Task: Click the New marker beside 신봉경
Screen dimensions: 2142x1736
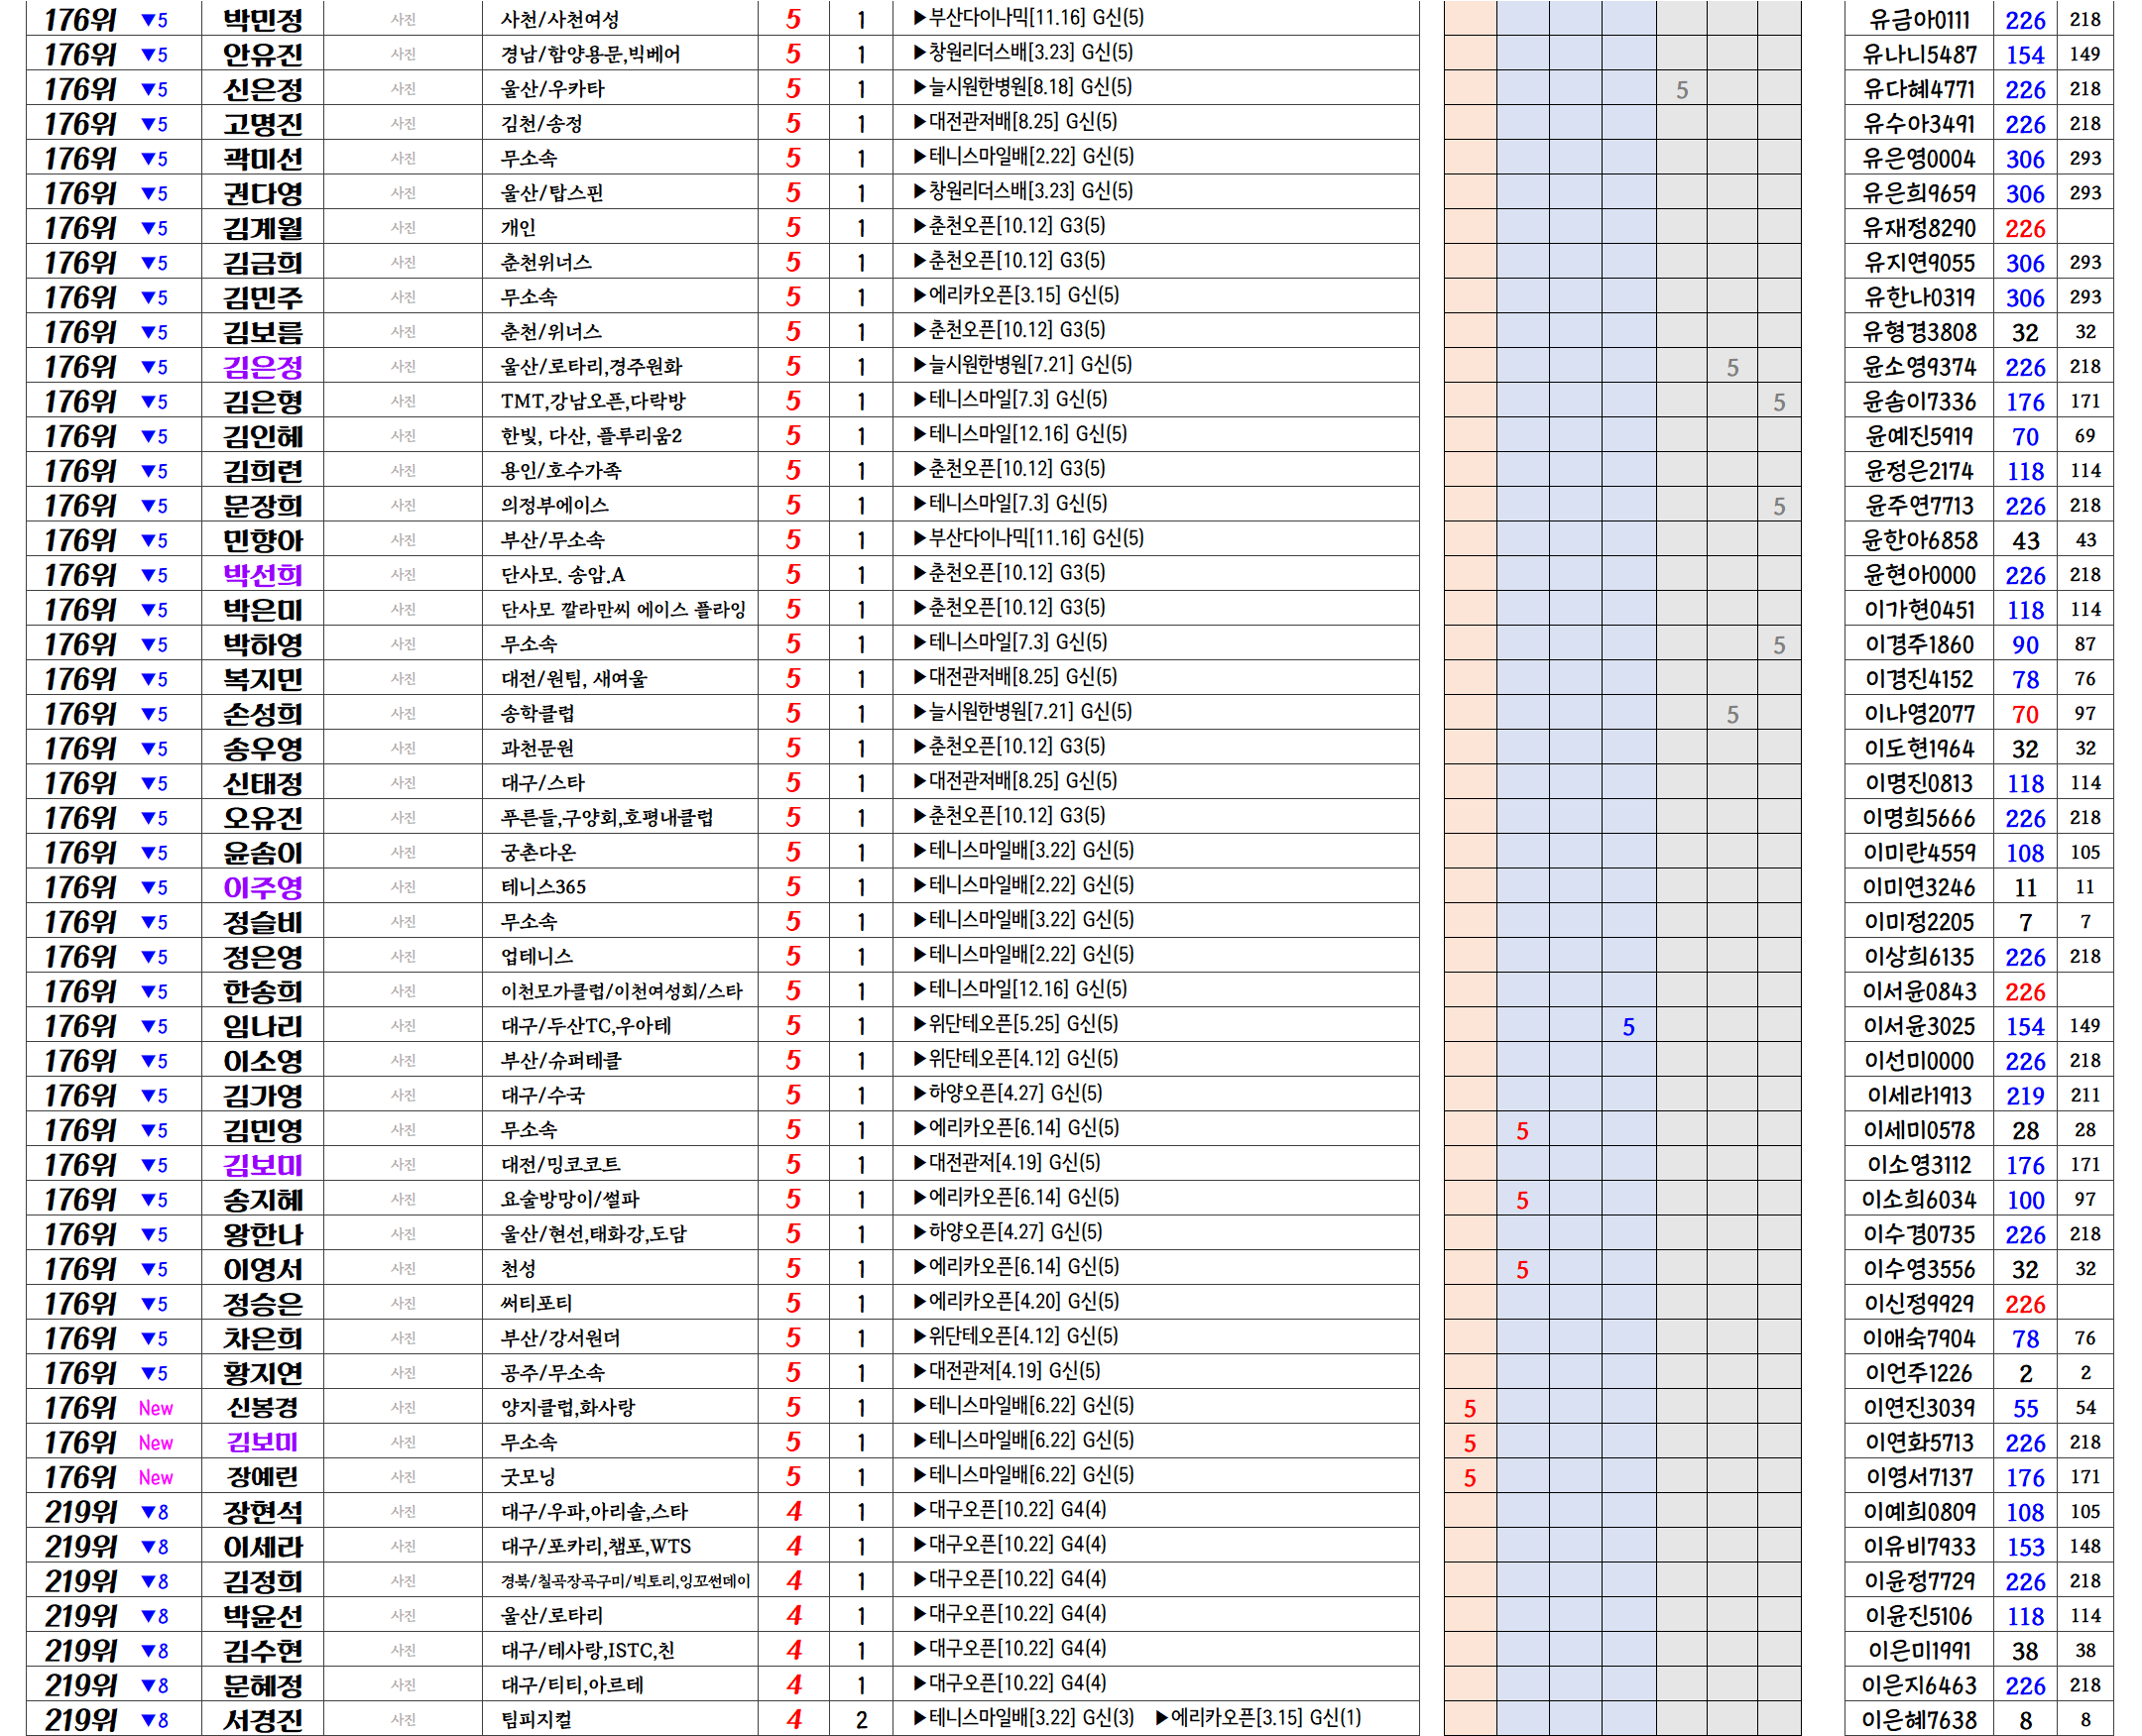Action: [x=155, y=1408]
